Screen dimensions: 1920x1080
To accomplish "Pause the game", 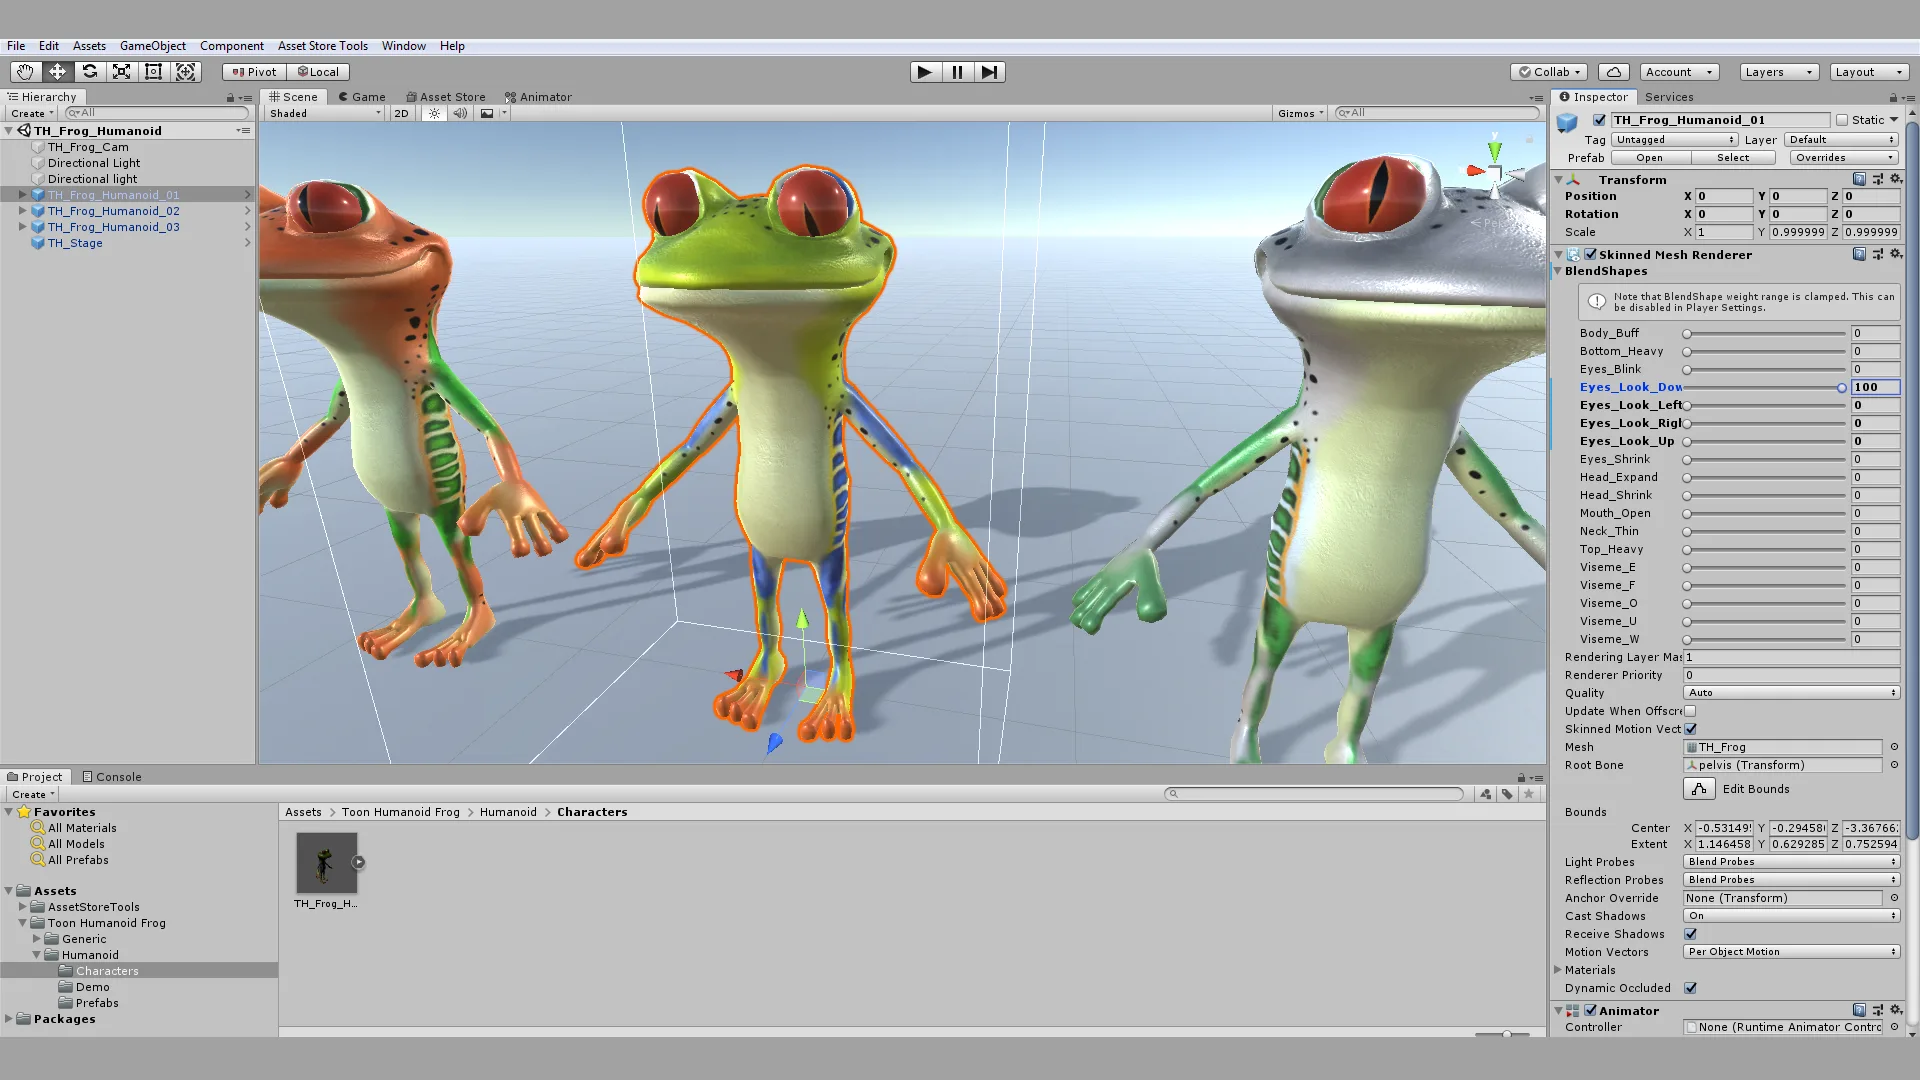I will [x=957, y=72].
